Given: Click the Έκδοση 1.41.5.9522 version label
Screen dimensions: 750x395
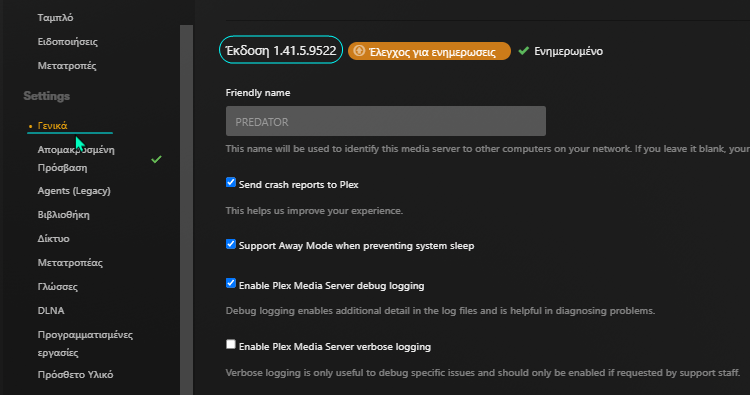Looking at the screenshot, I should (x=281, y=50).
